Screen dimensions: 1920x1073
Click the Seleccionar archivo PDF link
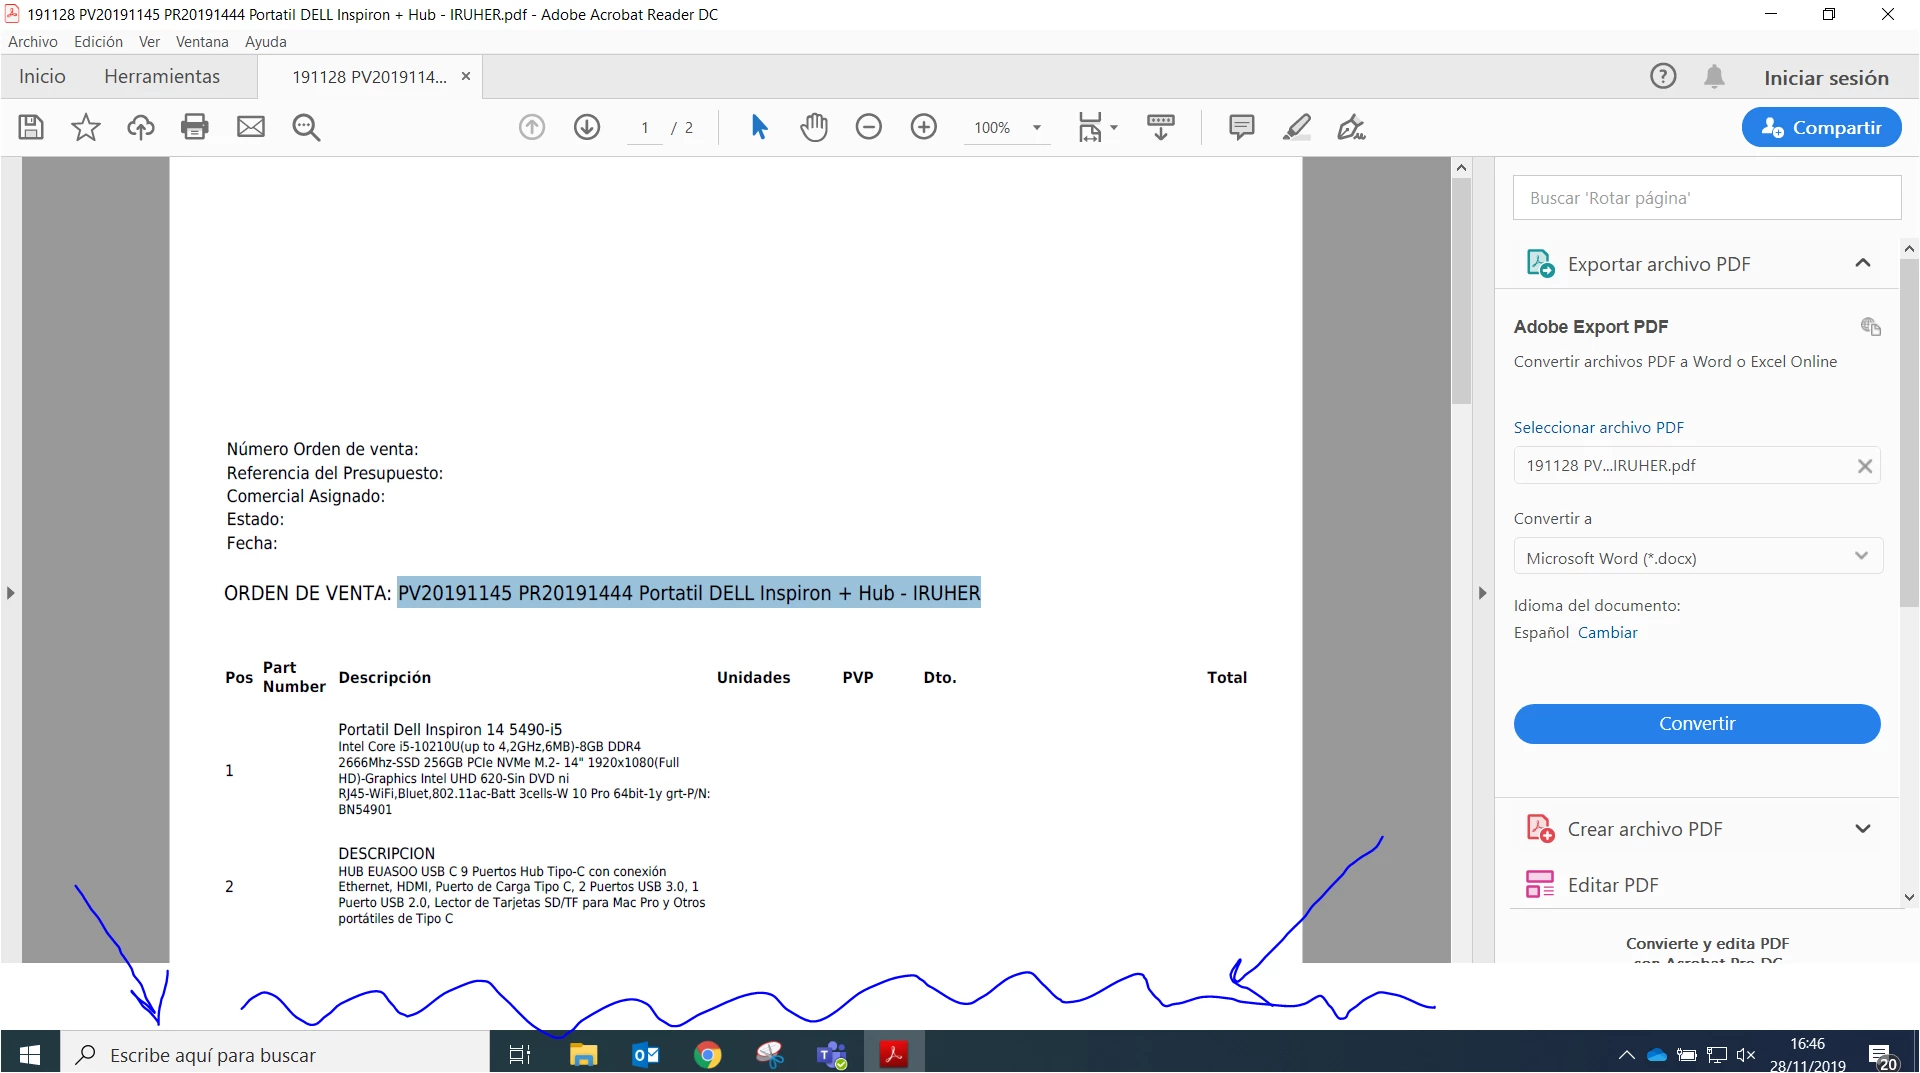1598,428
